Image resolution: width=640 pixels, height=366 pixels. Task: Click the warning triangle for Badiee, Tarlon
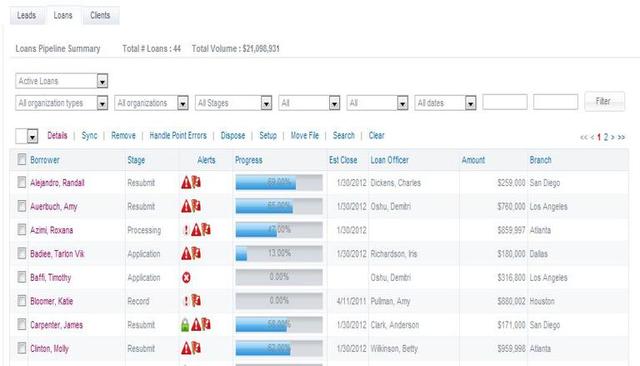[186, 253]
